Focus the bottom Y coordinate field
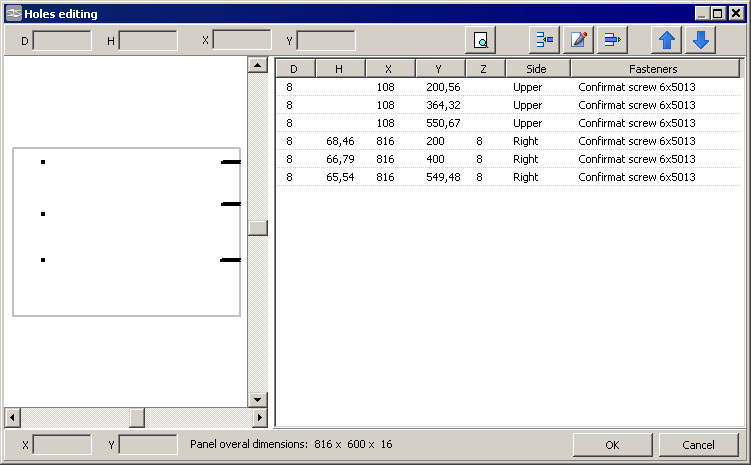 click(148, 444)
